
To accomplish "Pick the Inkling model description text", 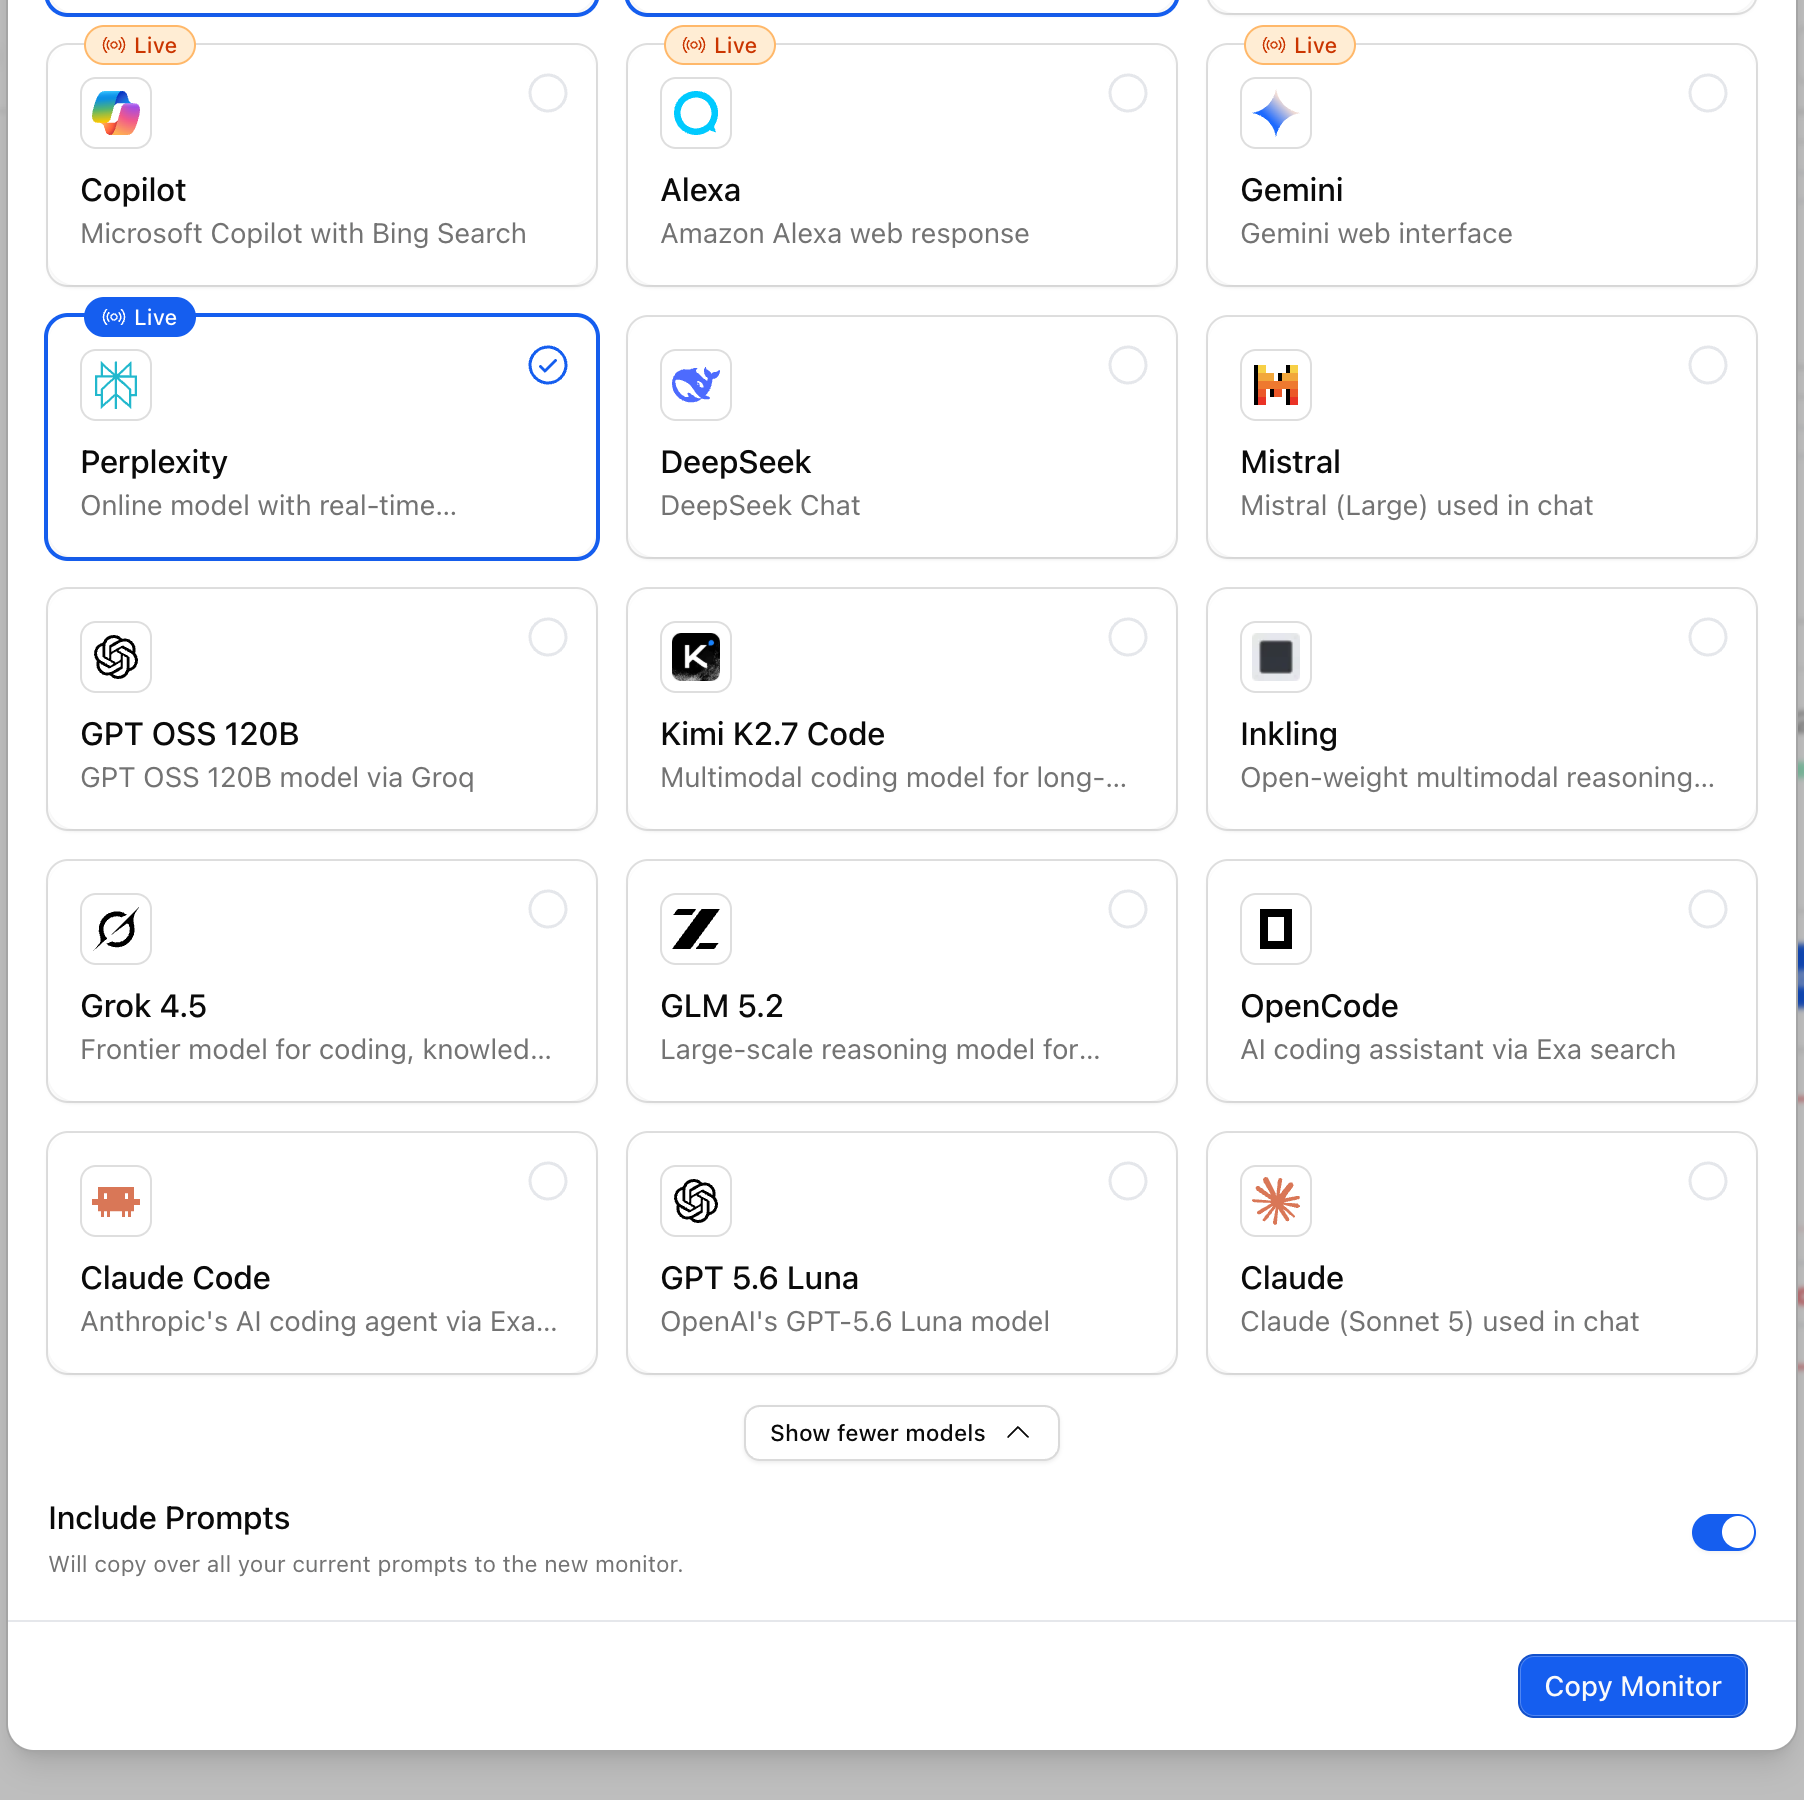I will 1477,778.
